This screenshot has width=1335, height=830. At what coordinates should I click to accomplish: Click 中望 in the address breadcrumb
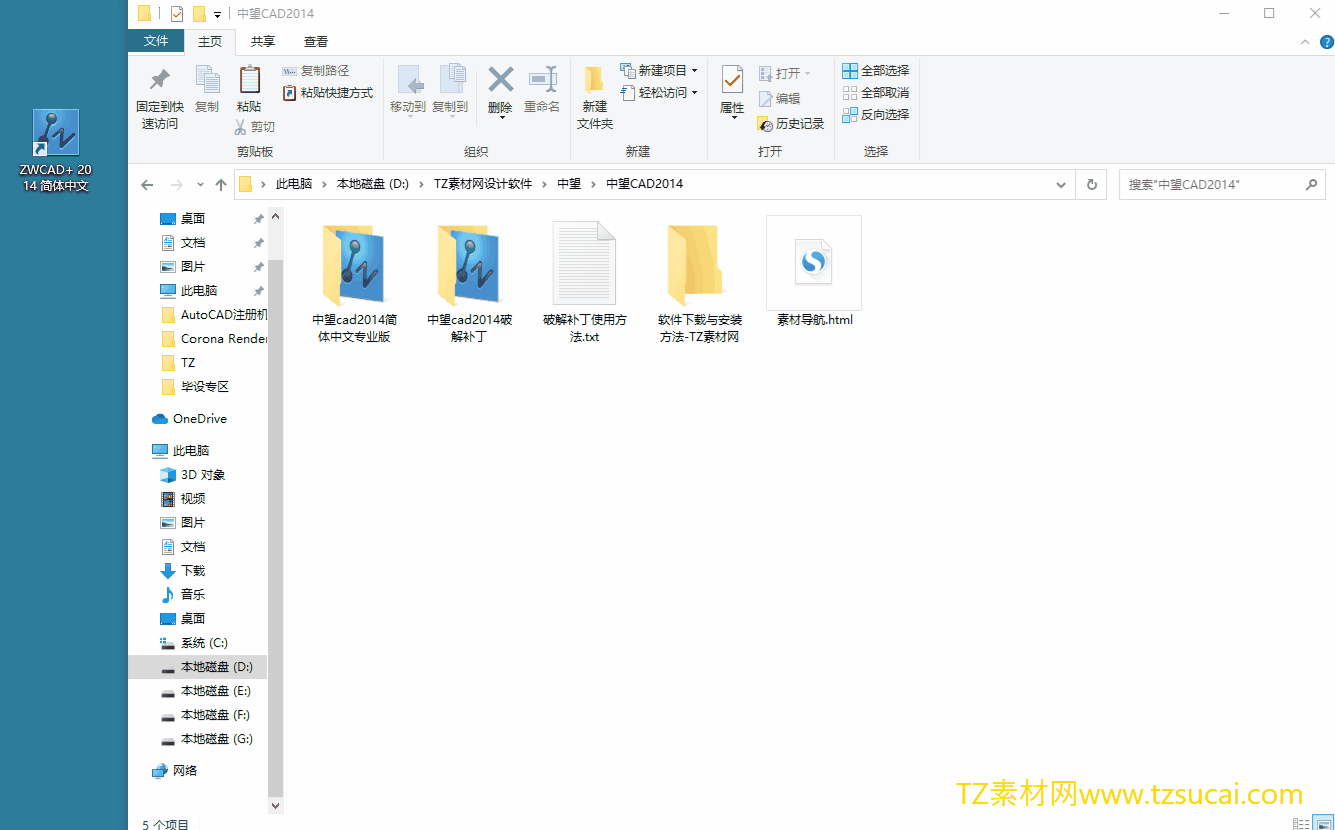[569, 184]
